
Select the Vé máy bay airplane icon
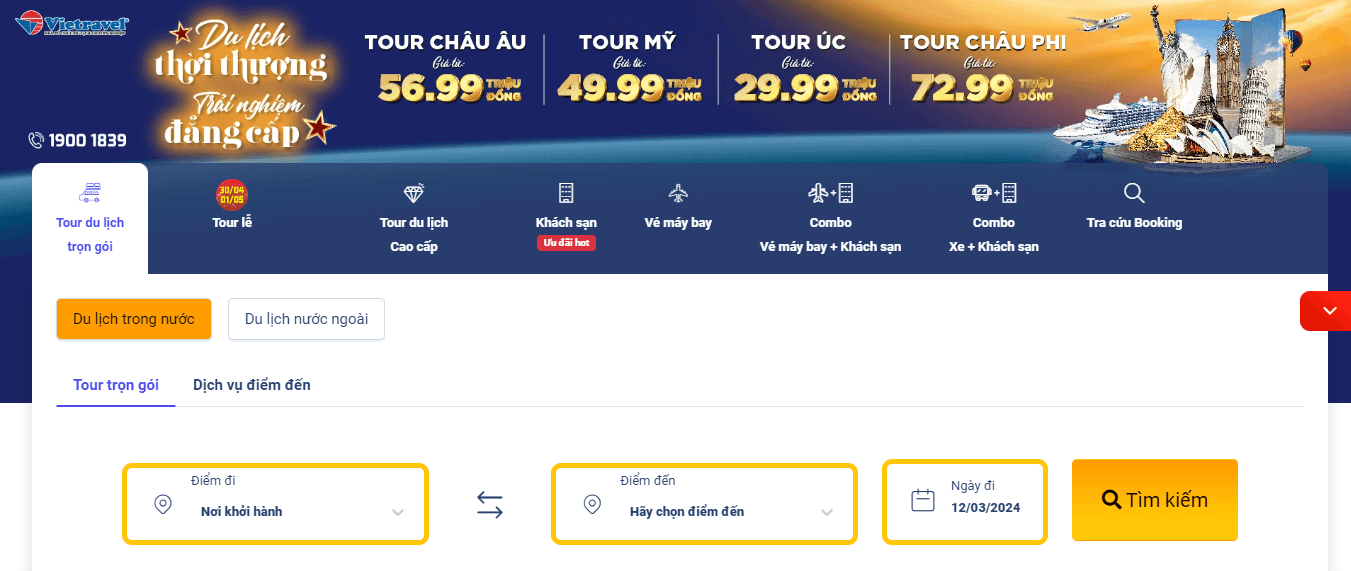pos(678,194)
